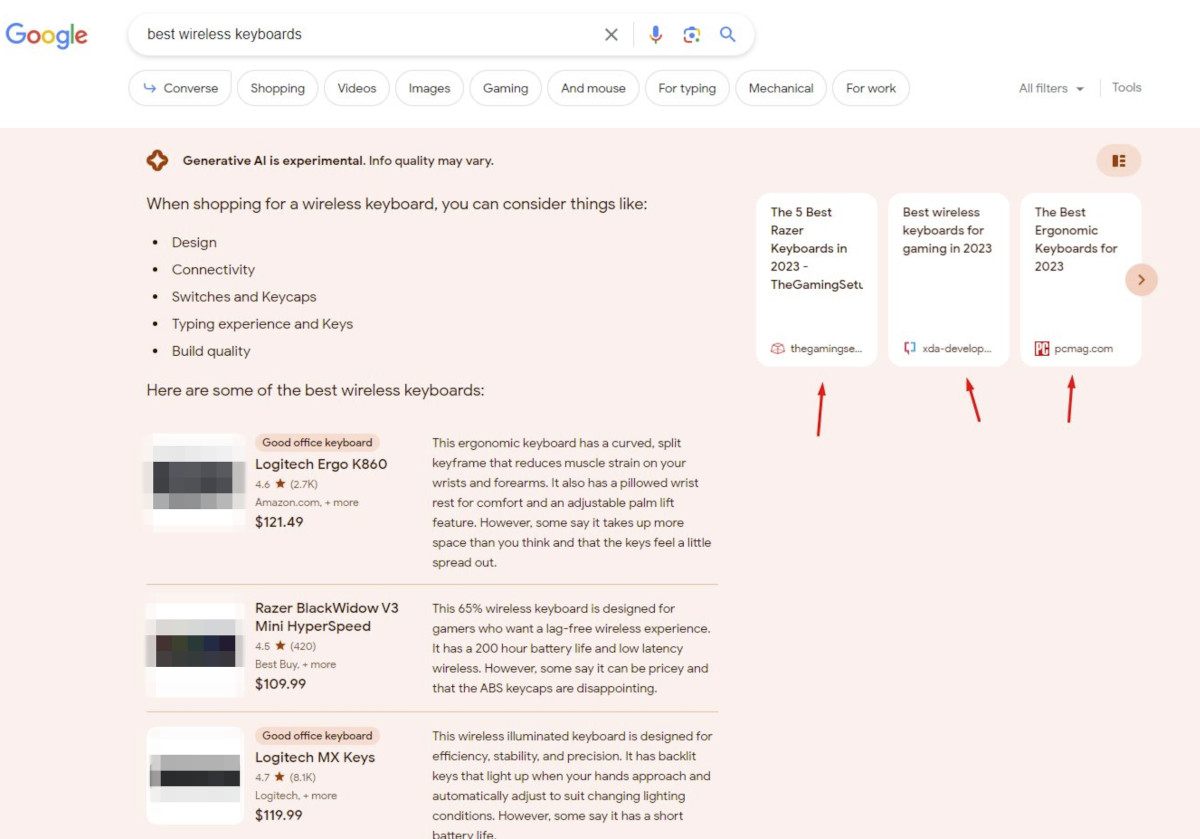The image size is (1200, 839).
Task: Enable the For typing filter
Action: pos(687,88)
